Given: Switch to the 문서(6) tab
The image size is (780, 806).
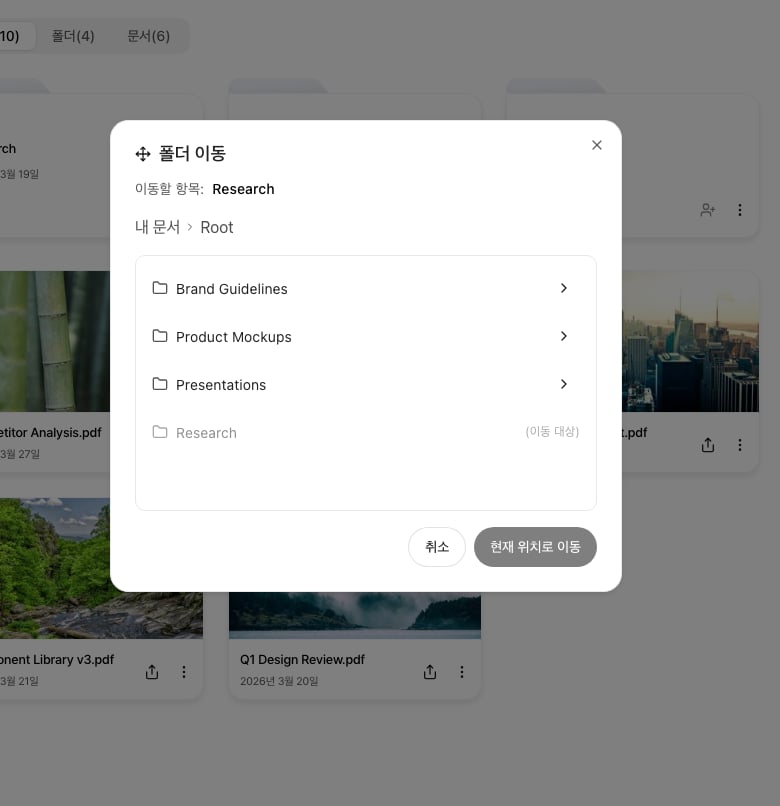Looking at the screenshot, I should pos(148,36).
